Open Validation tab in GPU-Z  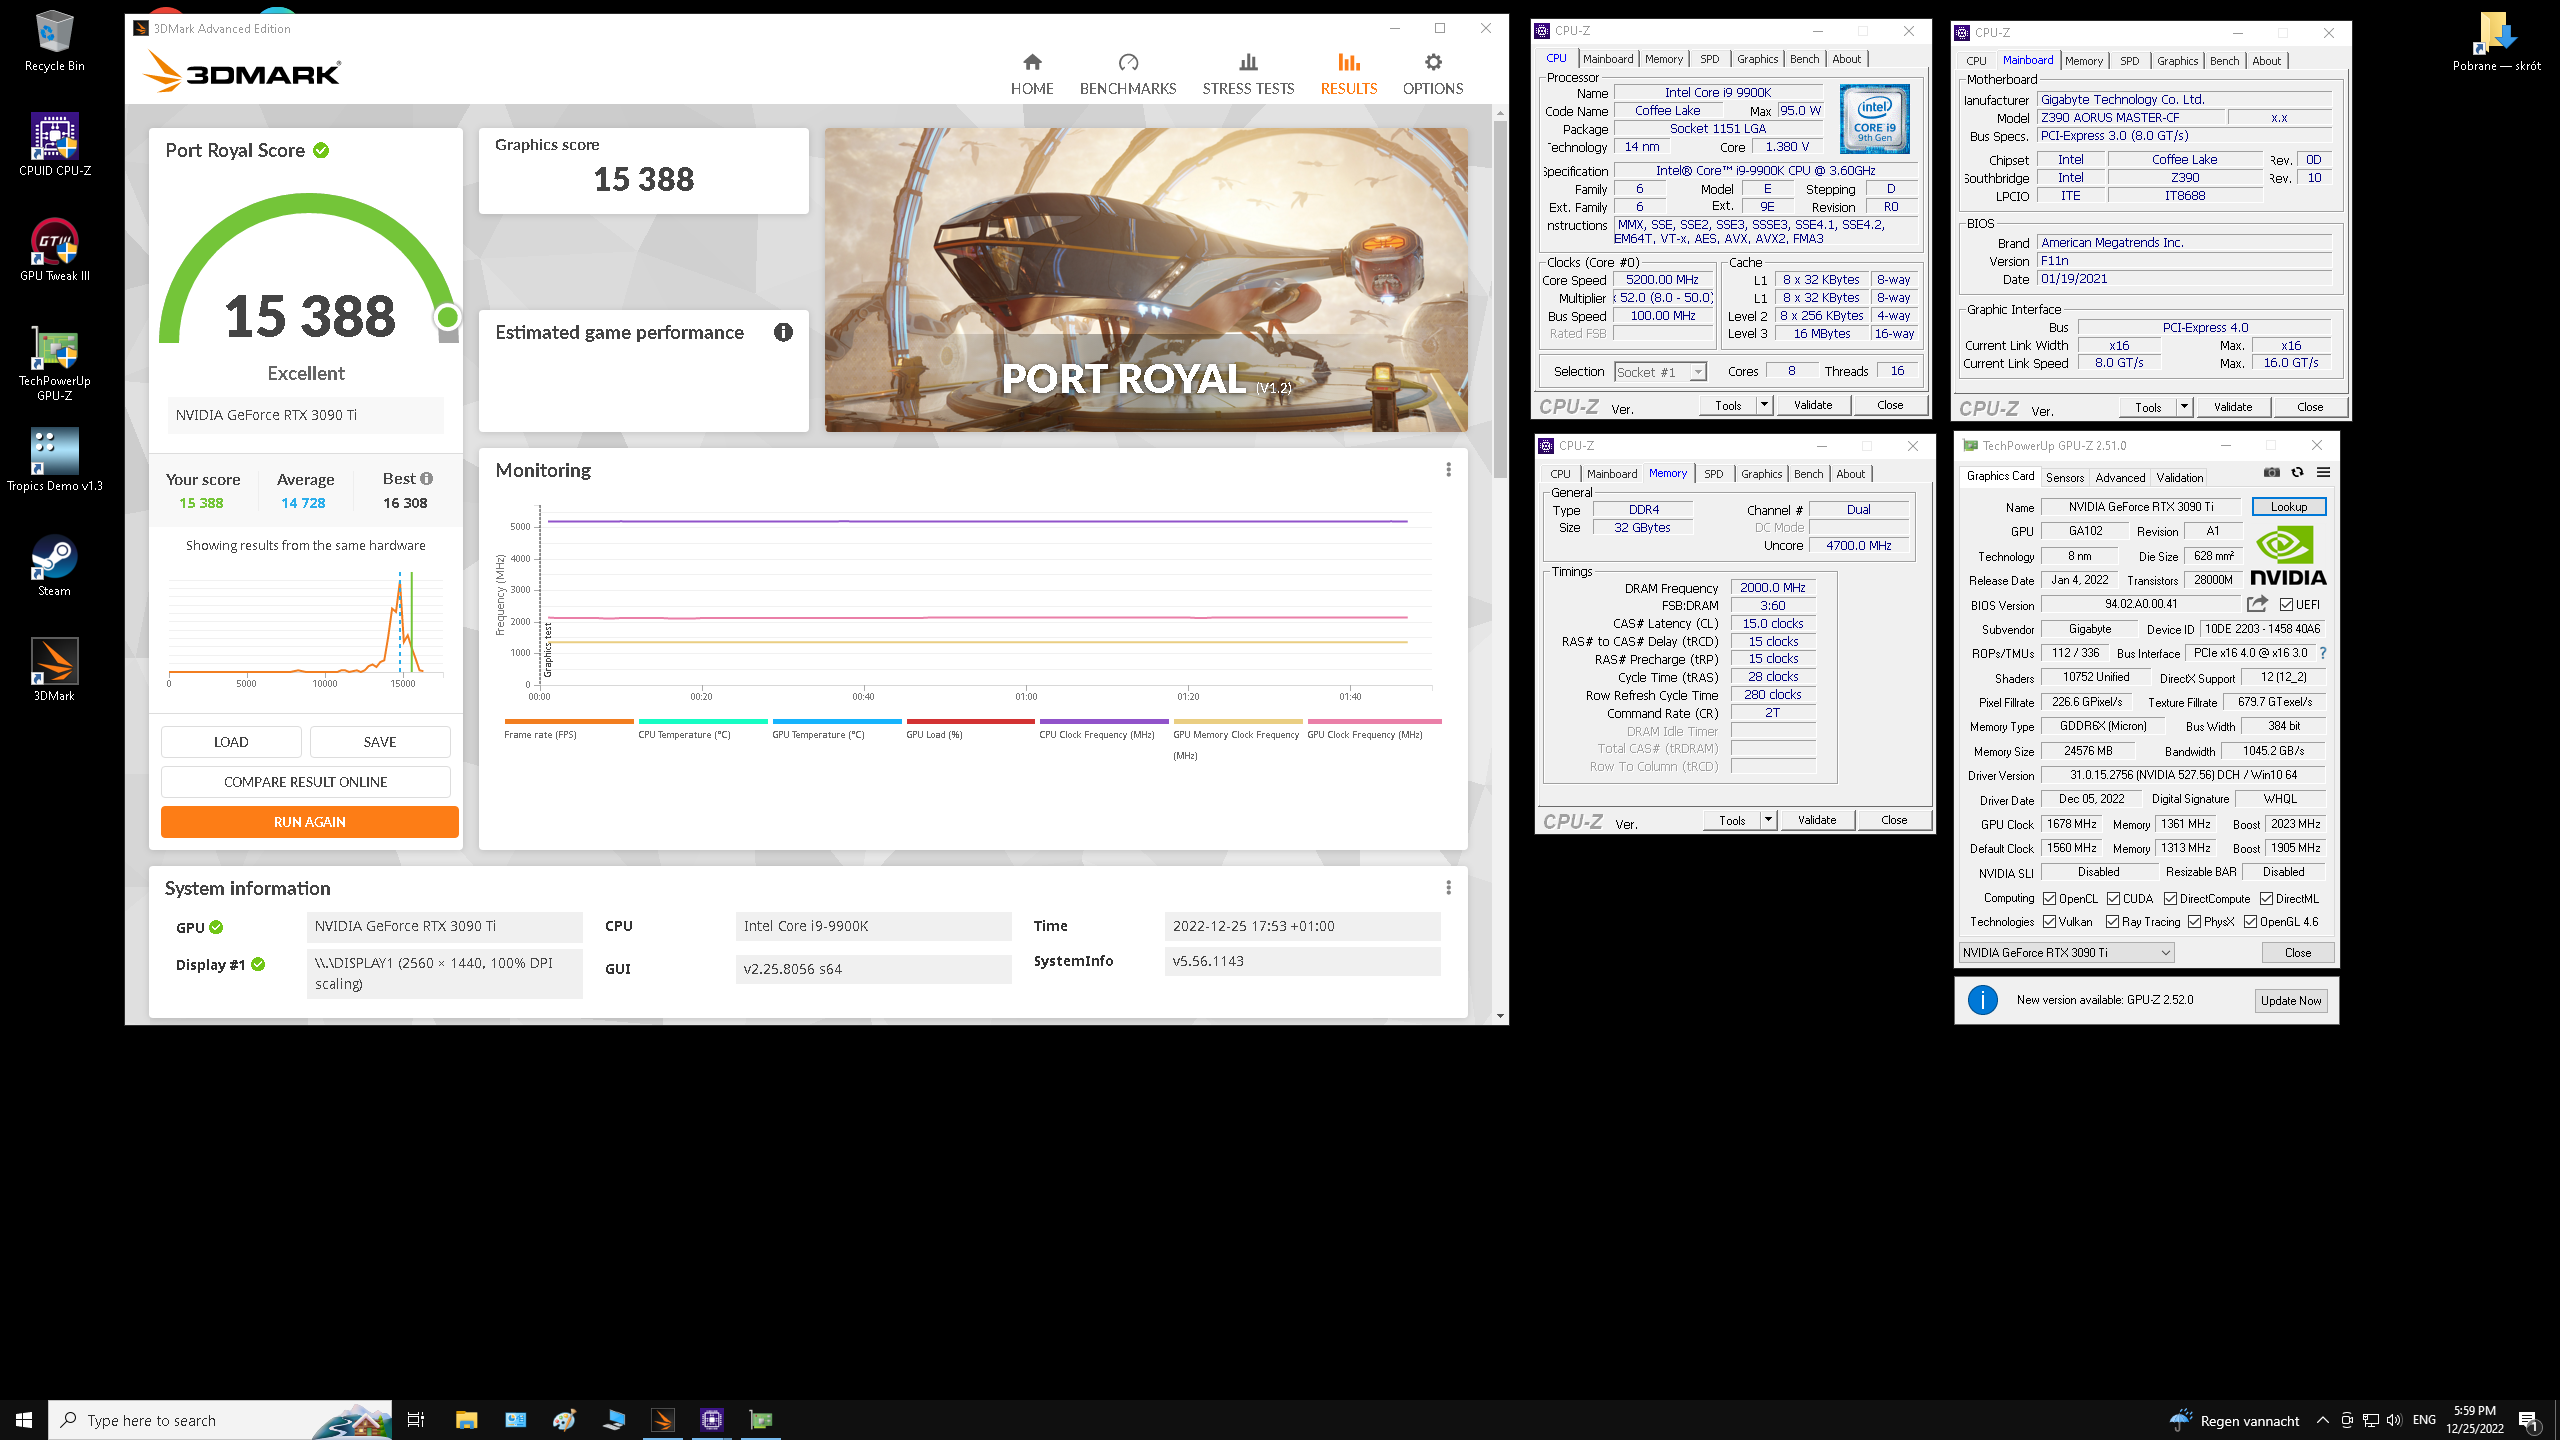[2180, 478]
